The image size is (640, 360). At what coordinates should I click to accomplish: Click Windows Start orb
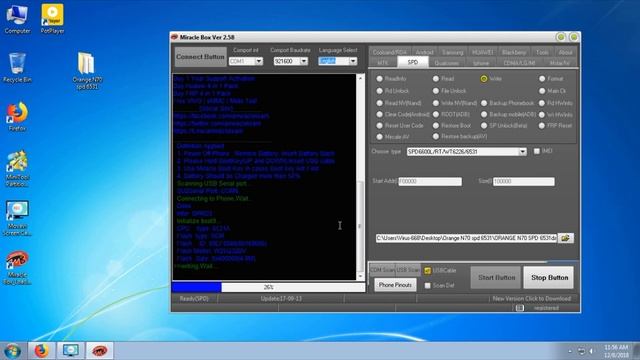pyautogui.click(x=12, y=351)
